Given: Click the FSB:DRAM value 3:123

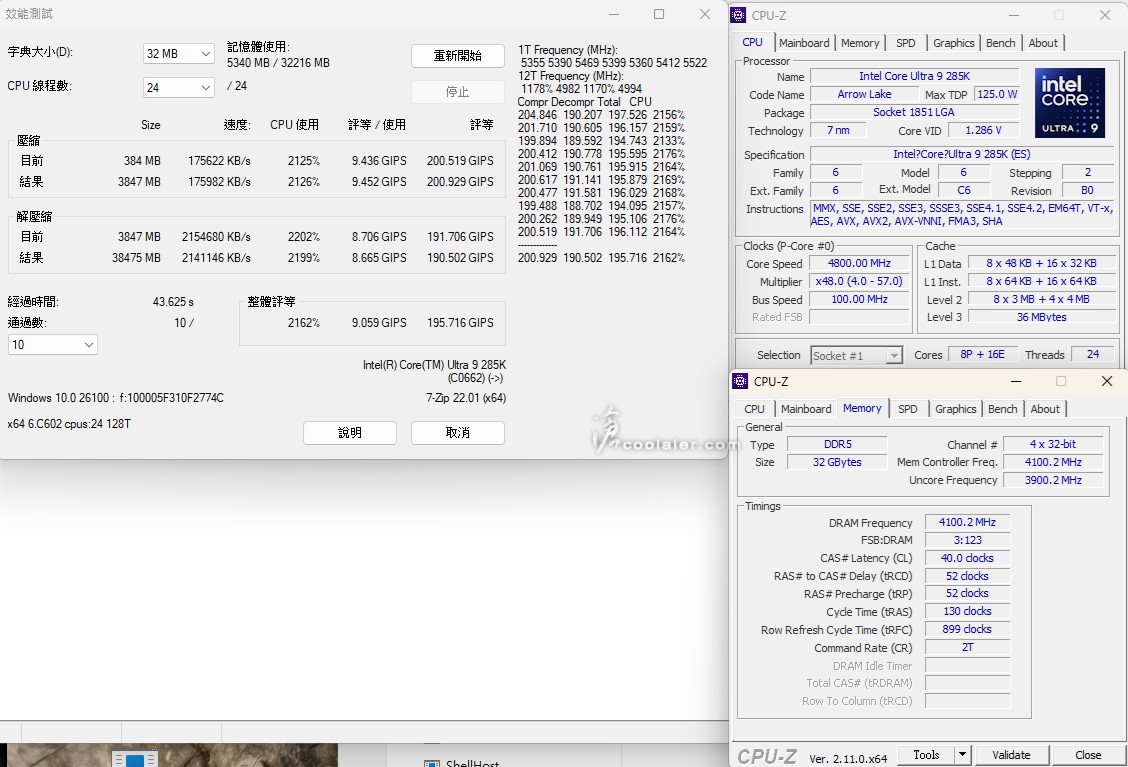Looking at the screenshot, I should click(968, 540).
